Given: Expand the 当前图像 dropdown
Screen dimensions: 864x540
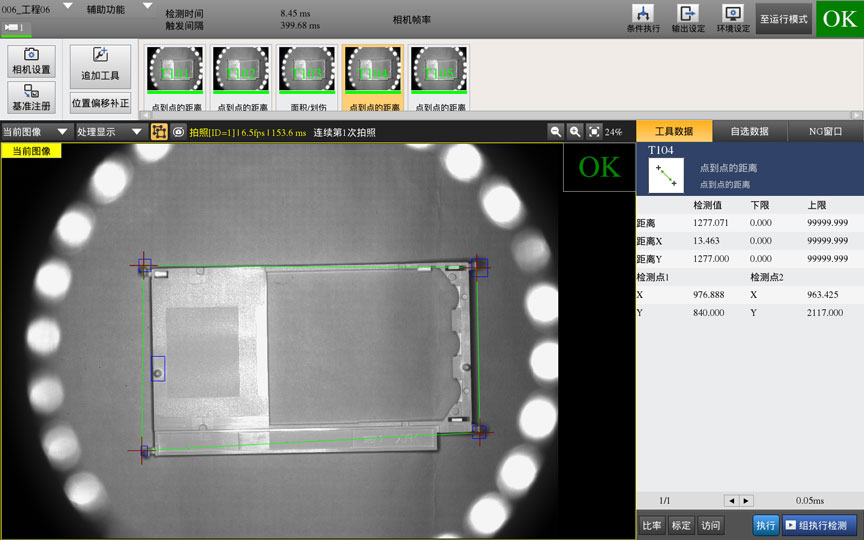Looking at the screenshot, I should point(62,131).
